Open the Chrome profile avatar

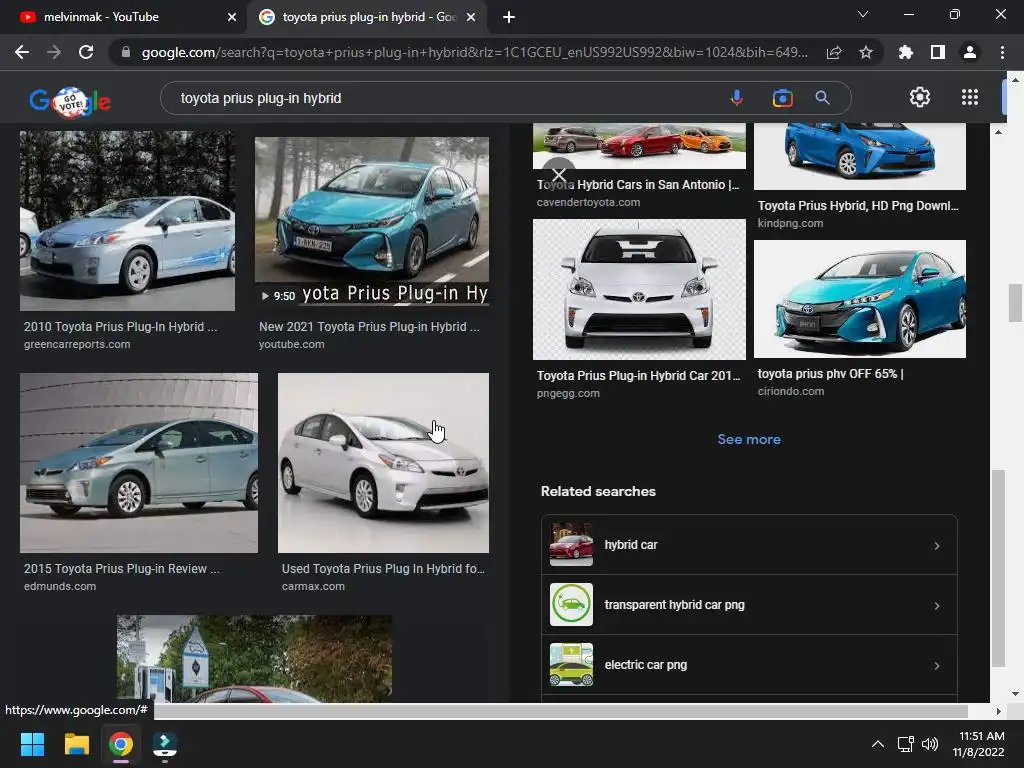click(x=970, y=52)
